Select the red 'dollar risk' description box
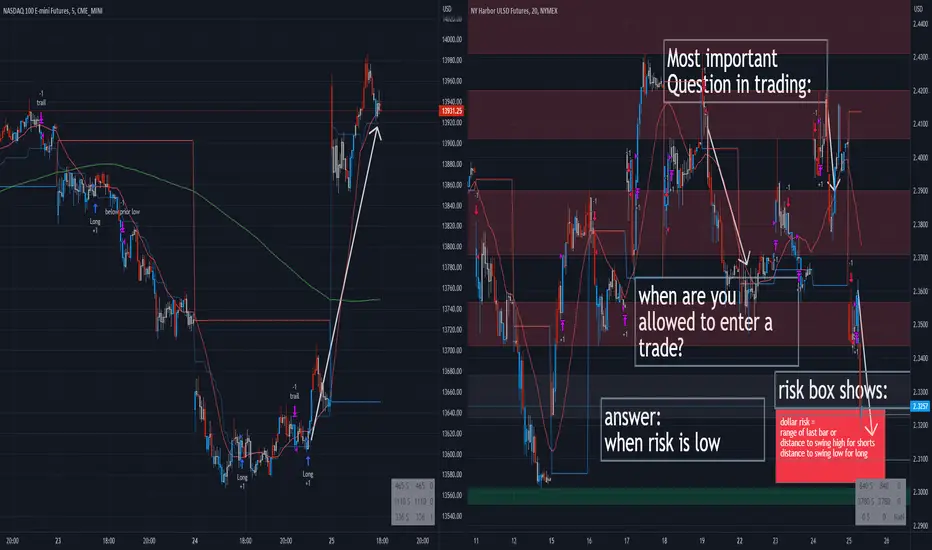This screenshot has height=550, width=932. pyautogui.click(x=830, y=445)
